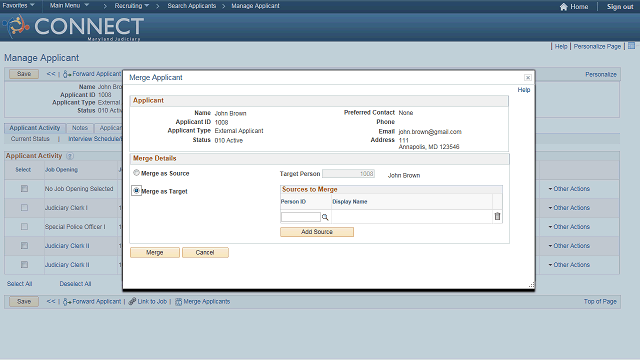The width and height of the screenshot is (640, 360).
Task: Open the Recruiting breadcrumb menu
Action: click(131, 6)
